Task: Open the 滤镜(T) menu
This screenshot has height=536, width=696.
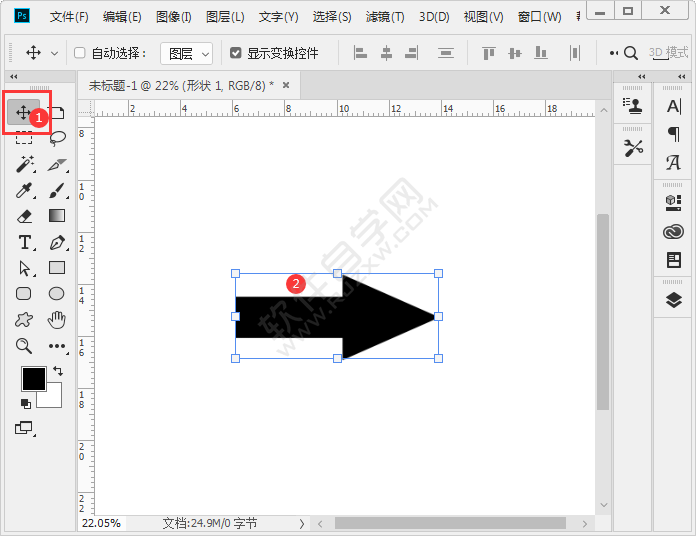Action: click(385, 17)
